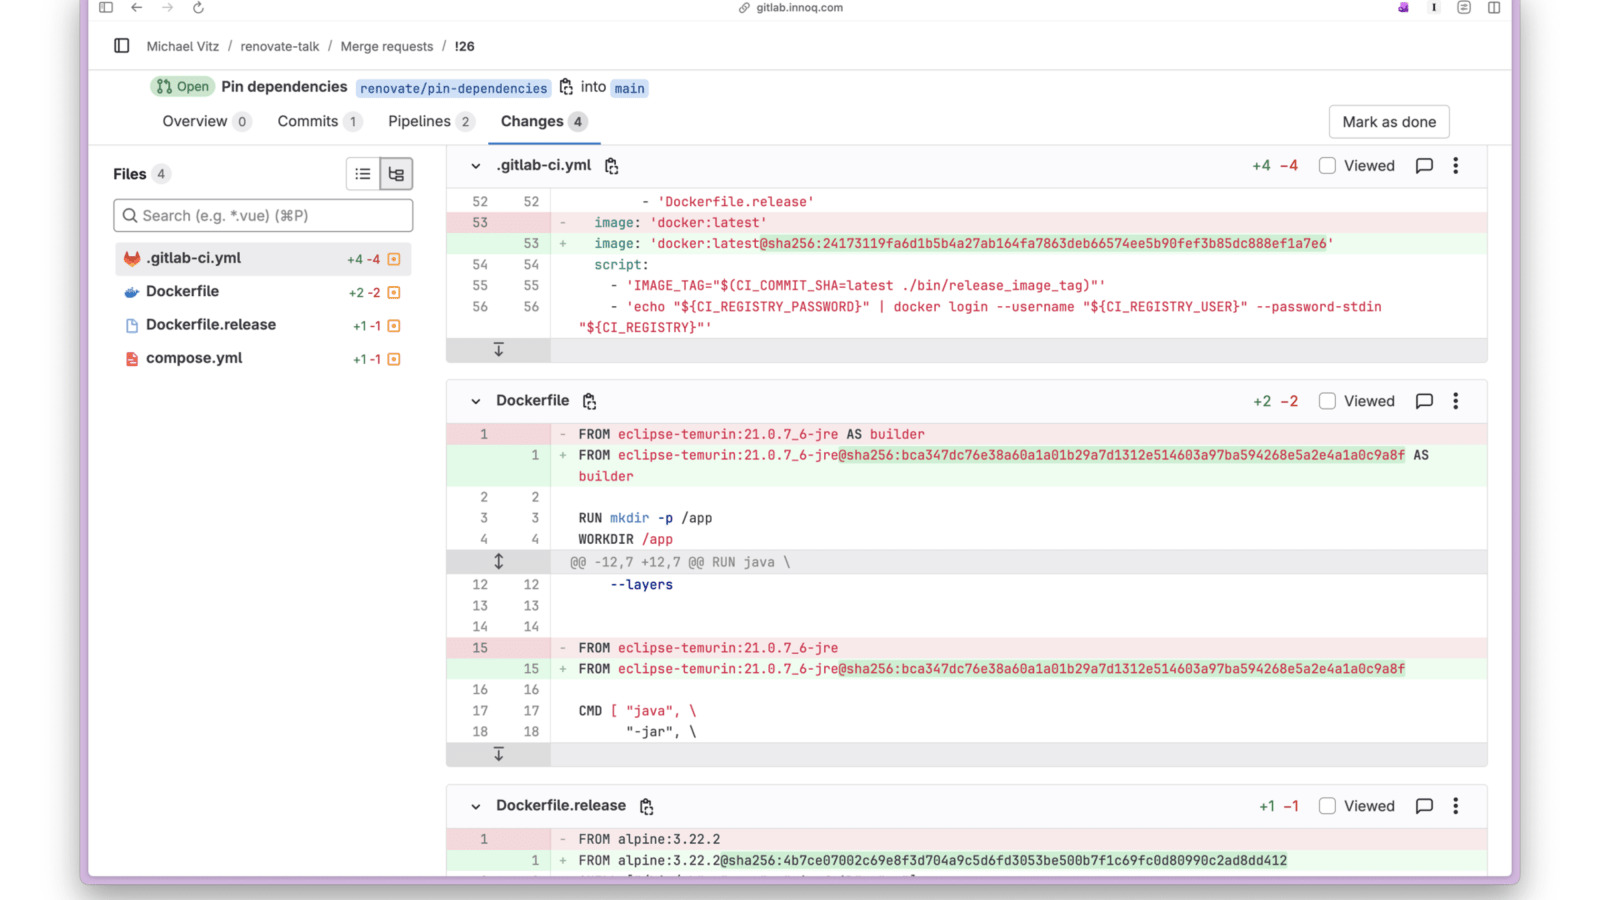Select Dockerfile in file tree

pyautogui.click(x=263, y=292)
